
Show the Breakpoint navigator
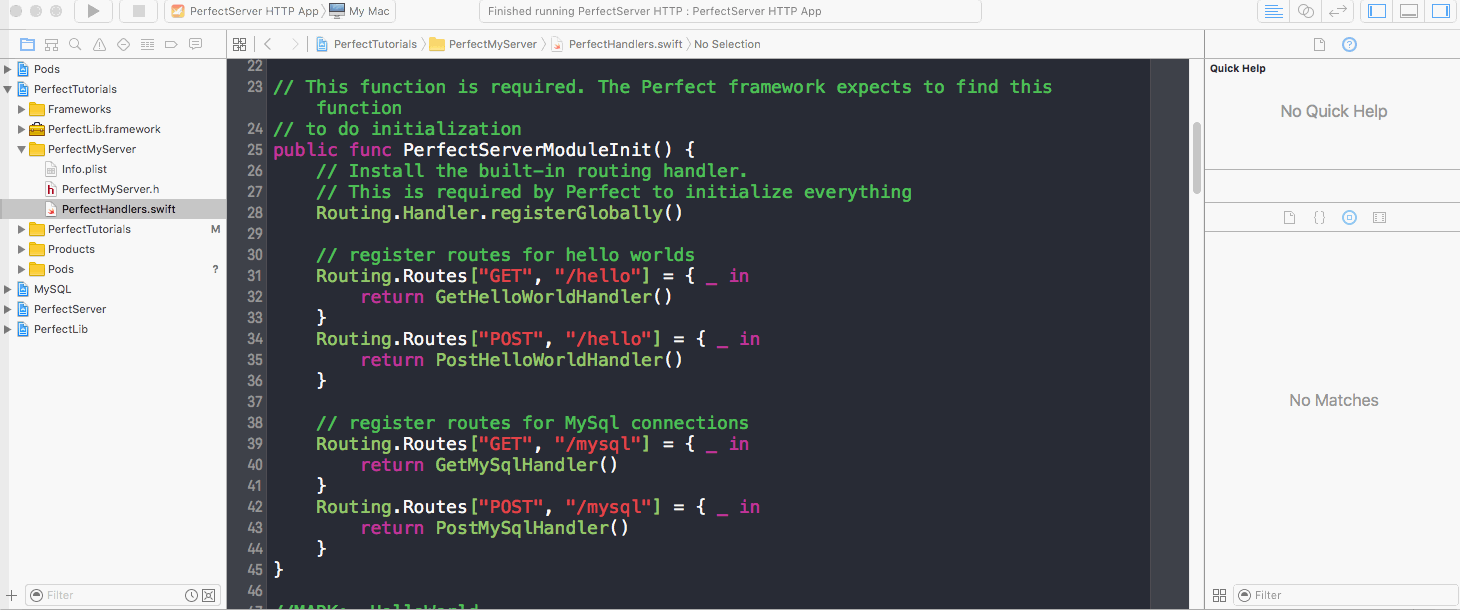tap(171, 44)
